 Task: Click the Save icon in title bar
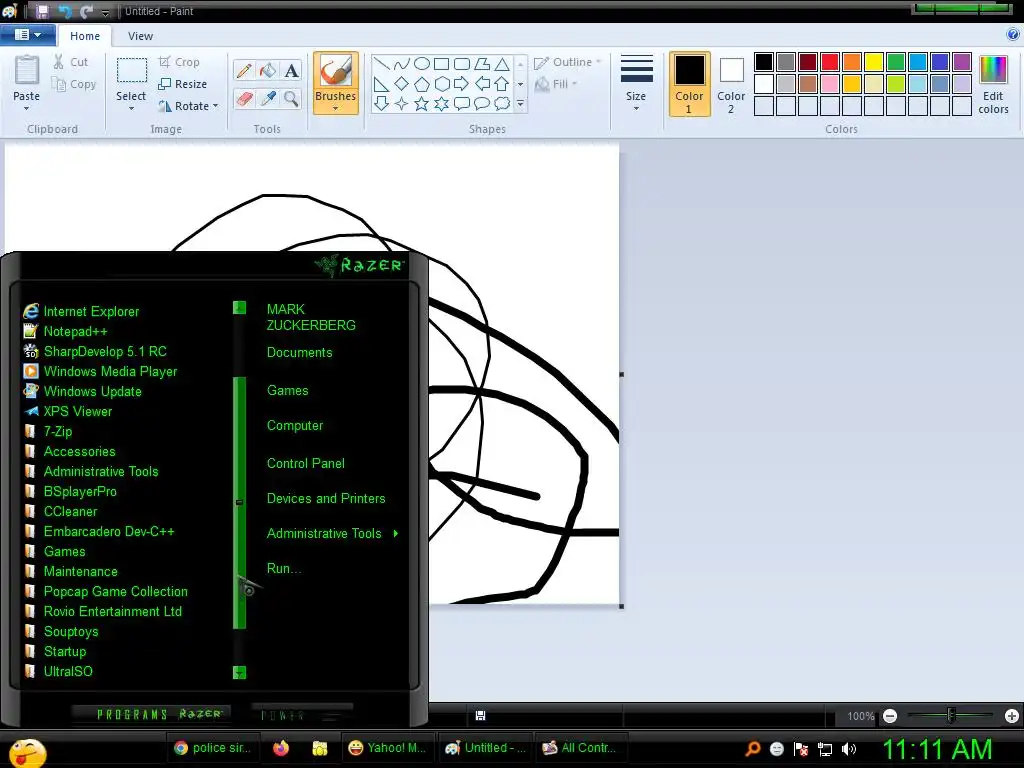click(x=42, y=11)
